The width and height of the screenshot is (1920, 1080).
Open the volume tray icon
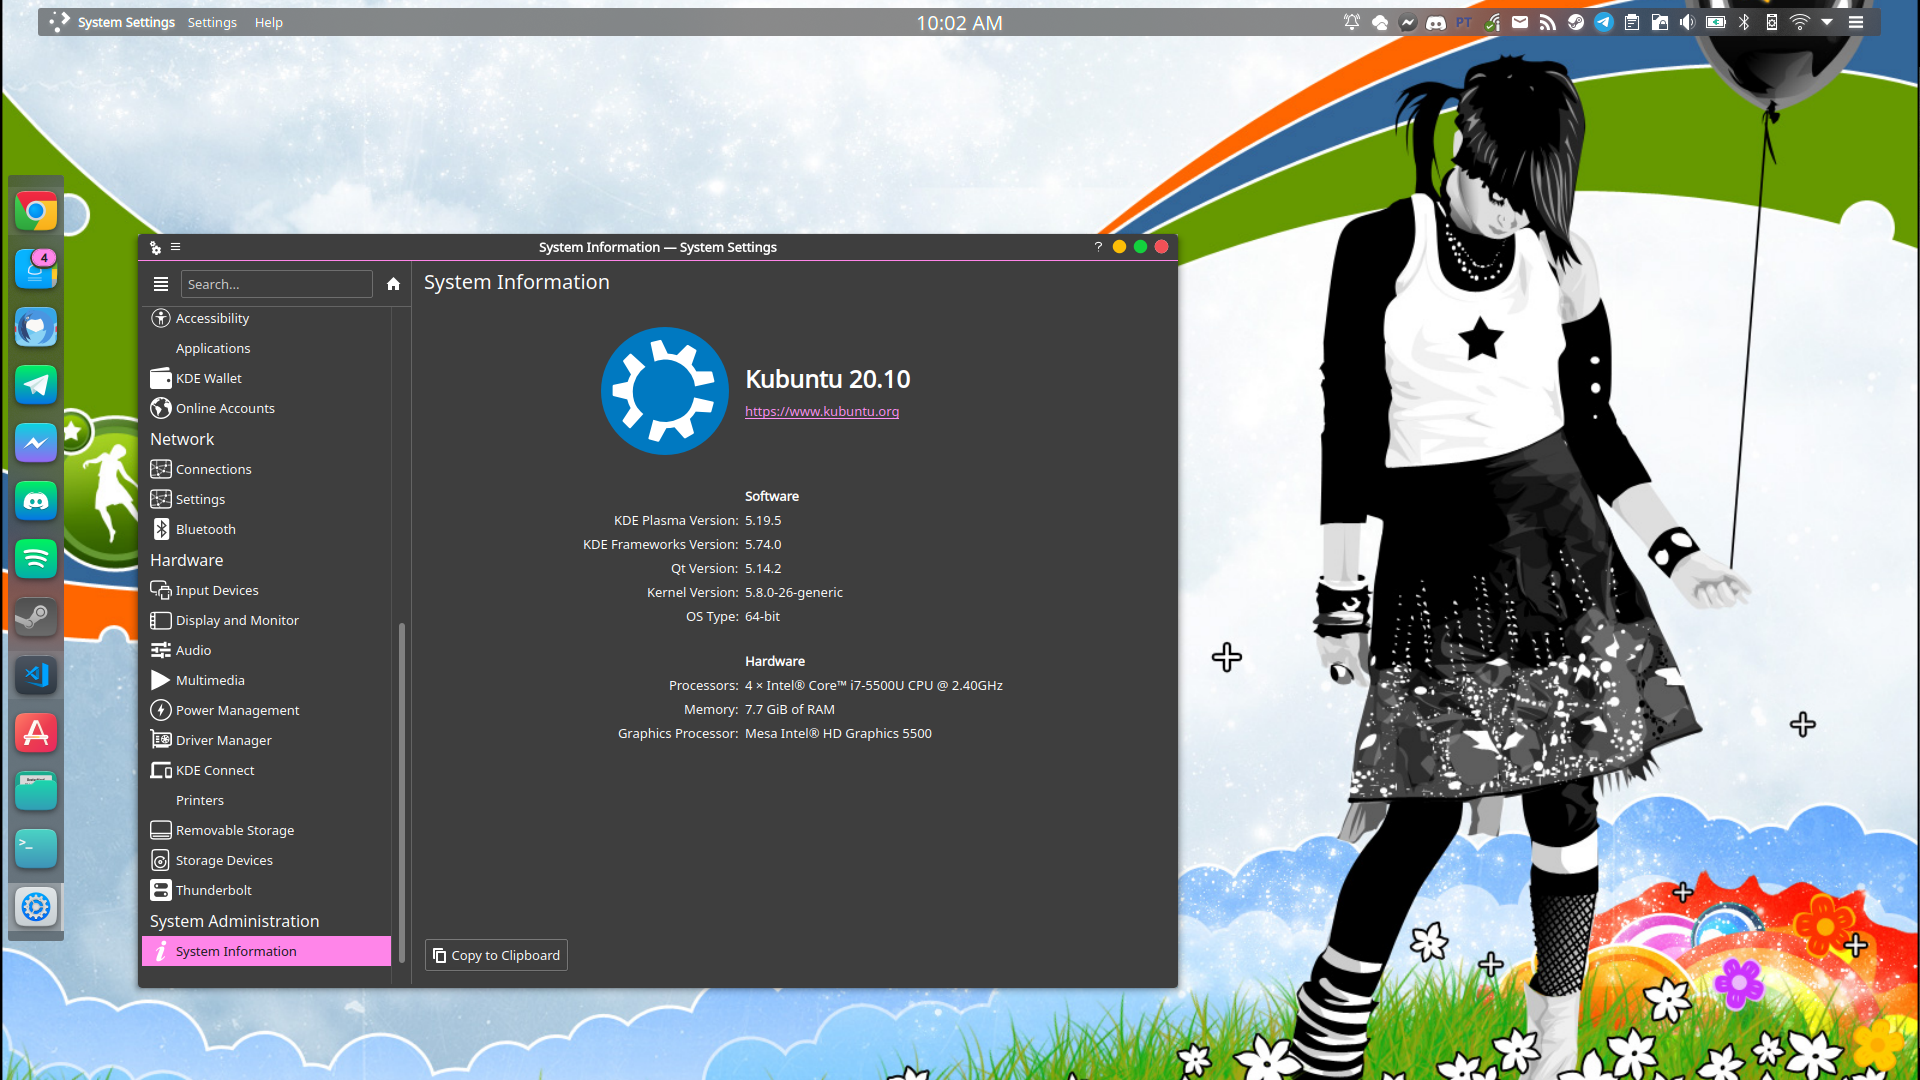1688,22
